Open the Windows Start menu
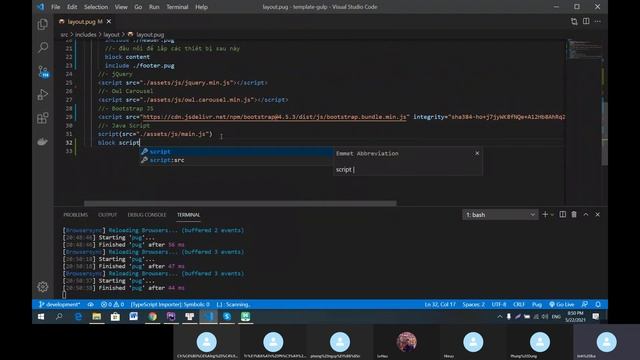Screen dimensions: 640x360 pos(41,317)
